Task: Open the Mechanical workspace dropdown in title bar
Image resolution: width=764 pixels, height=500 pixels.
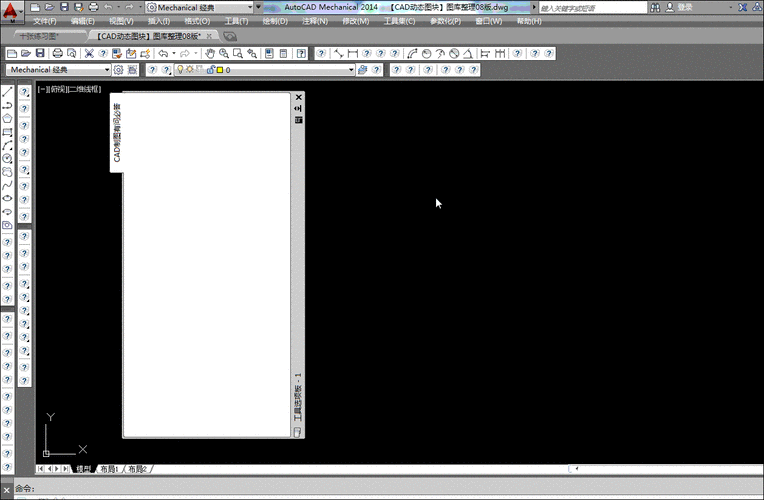Action: coord(200,7)
